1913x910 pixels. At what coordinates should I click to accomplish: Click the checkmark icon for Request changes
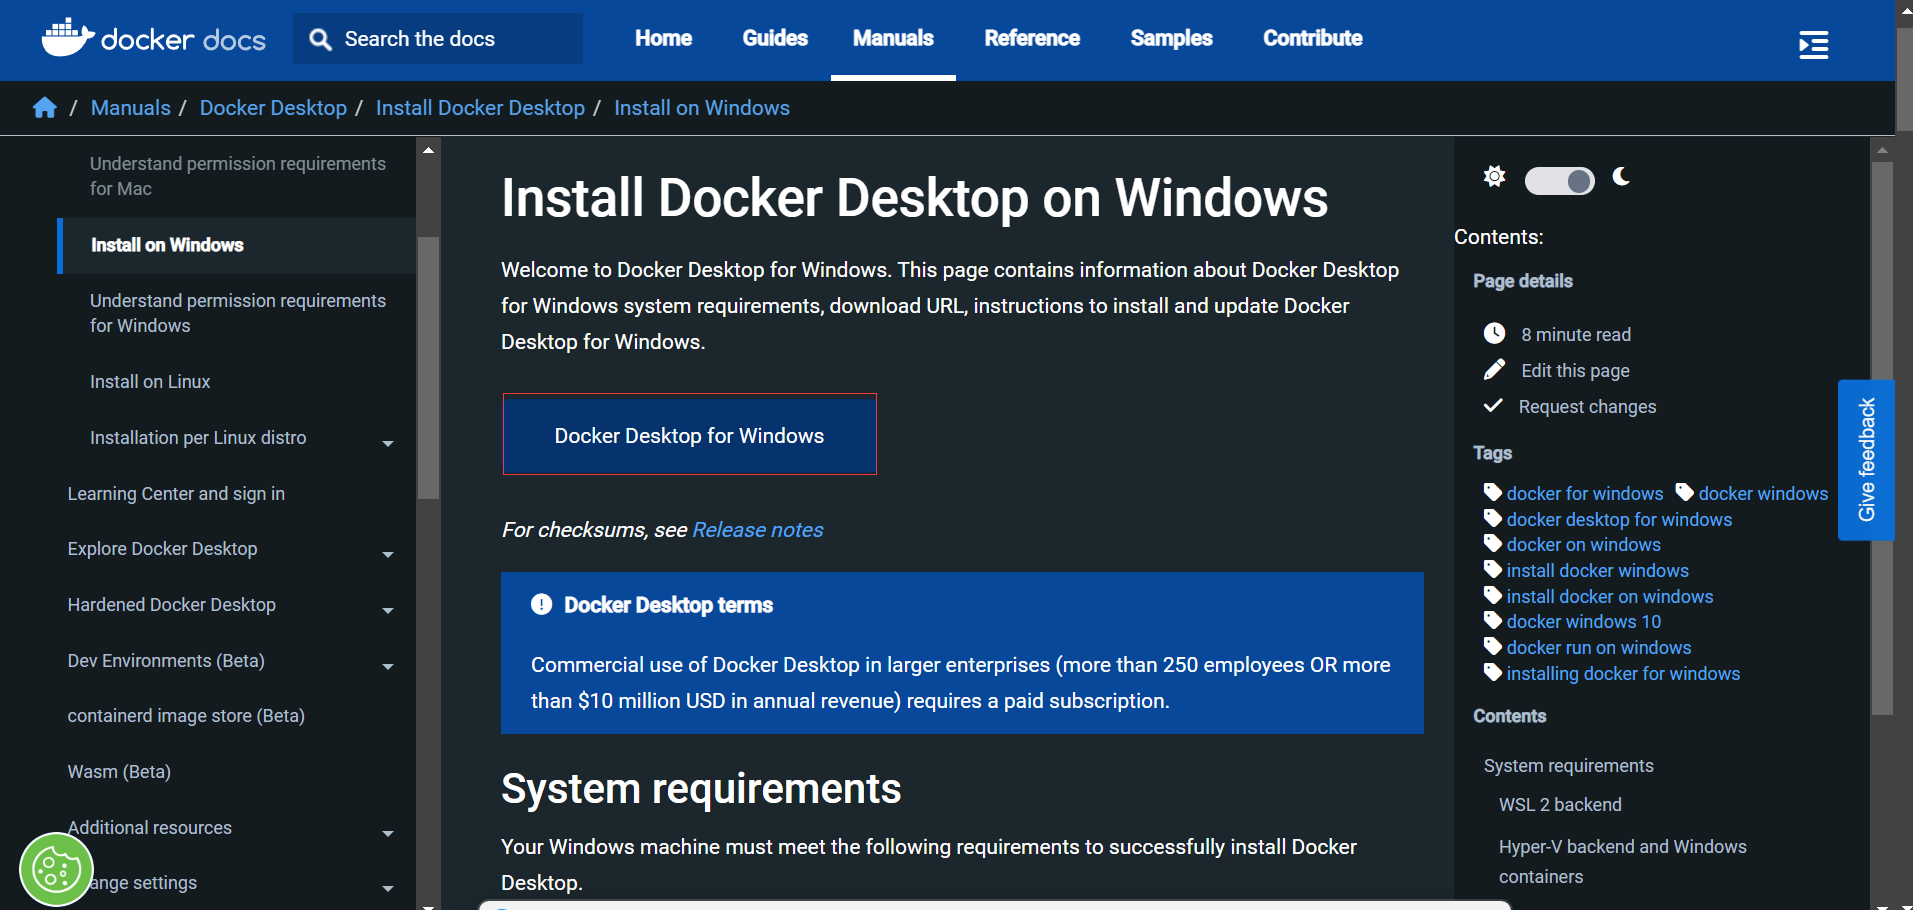click(x=1493, y=405)
